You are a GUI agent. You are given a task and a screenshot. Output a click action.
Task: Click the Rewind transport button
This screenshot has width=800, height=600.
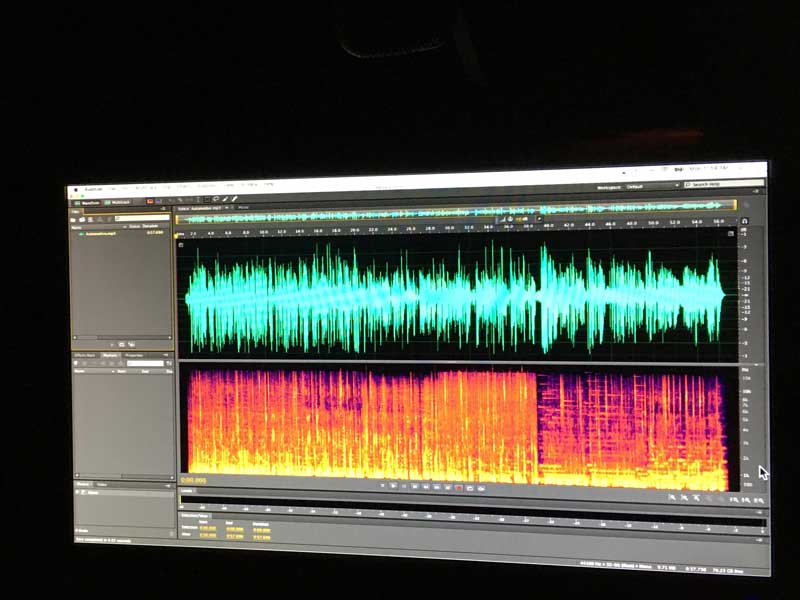[426, 488]
